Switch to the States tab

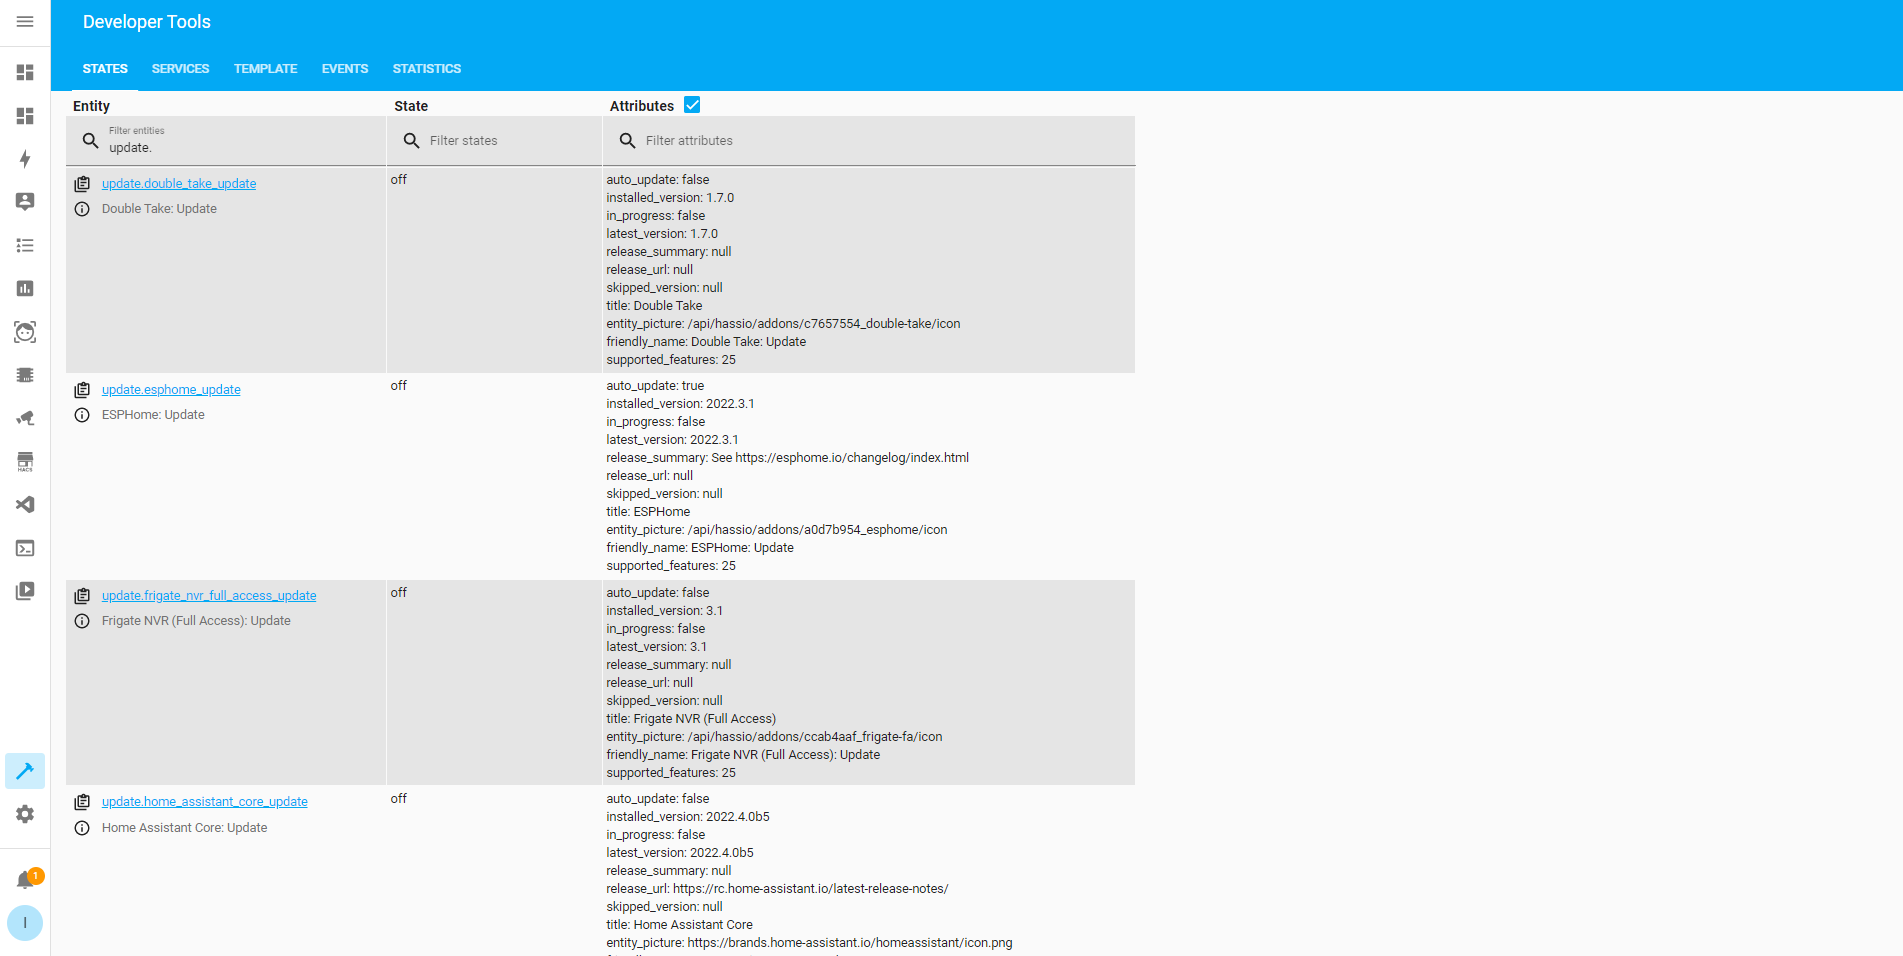pos(105,69)
